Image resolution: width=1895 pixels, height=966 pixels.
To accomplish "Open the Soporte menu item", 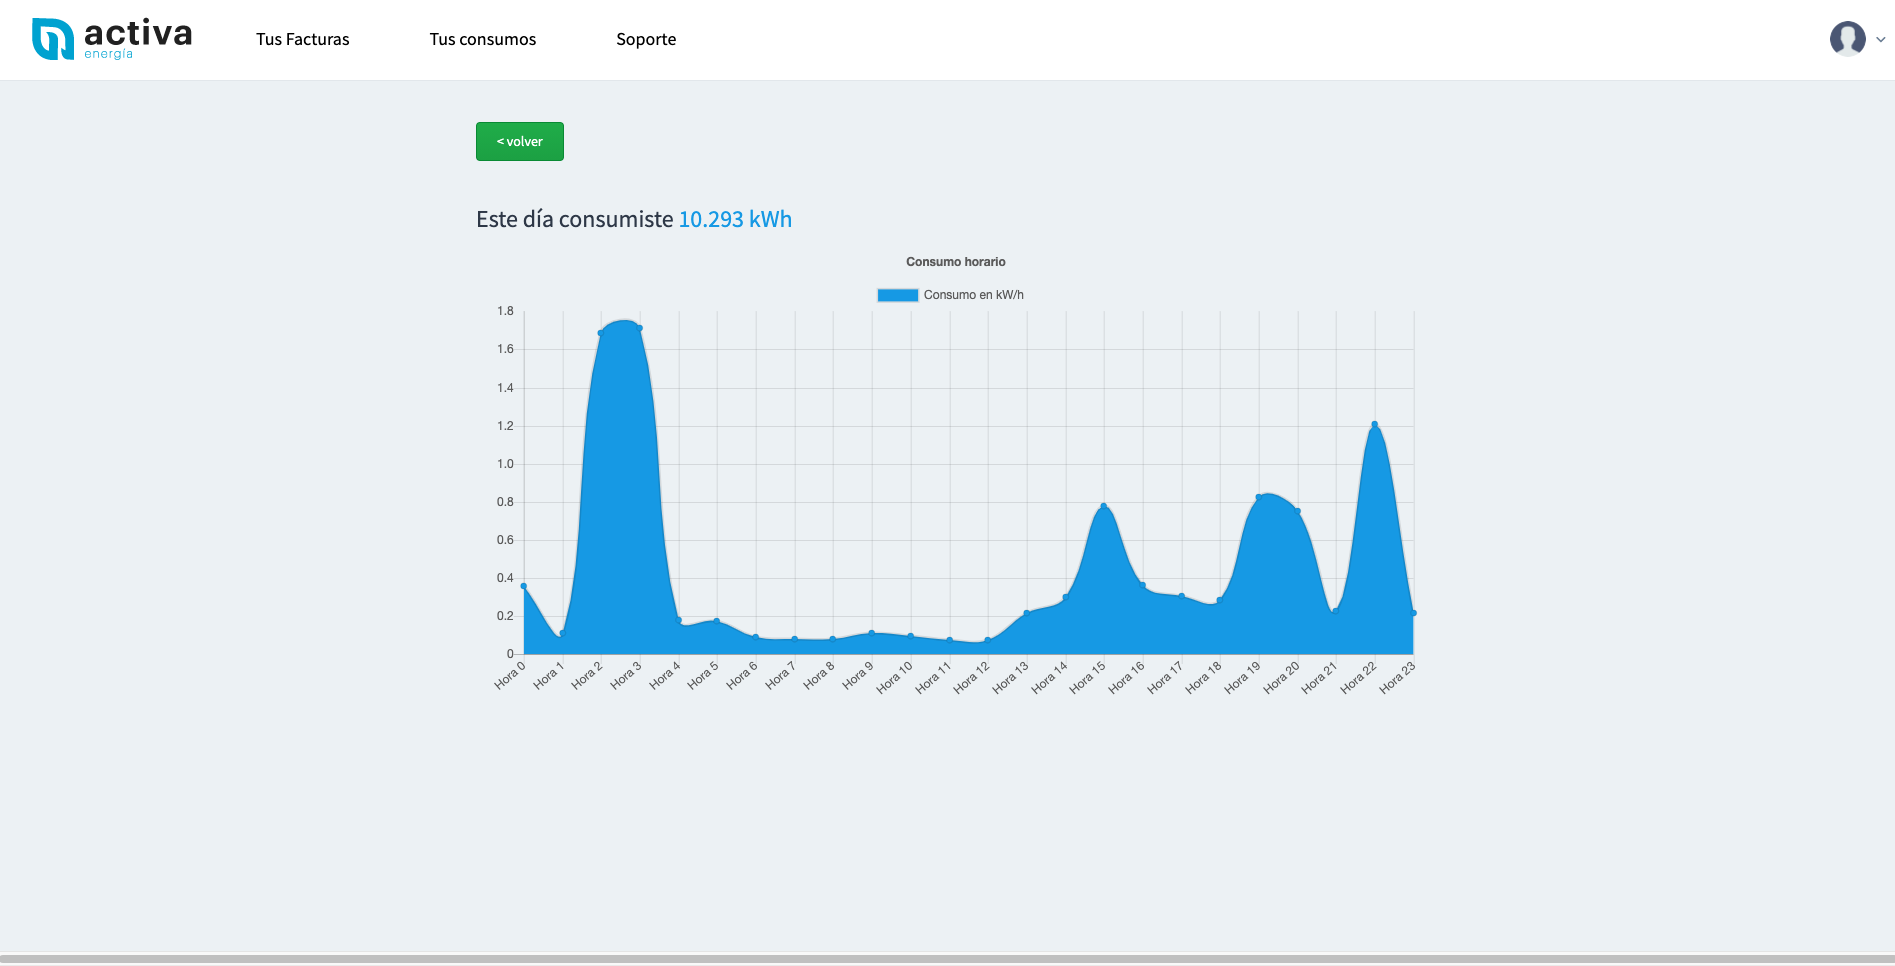I will tap(646, 39).
